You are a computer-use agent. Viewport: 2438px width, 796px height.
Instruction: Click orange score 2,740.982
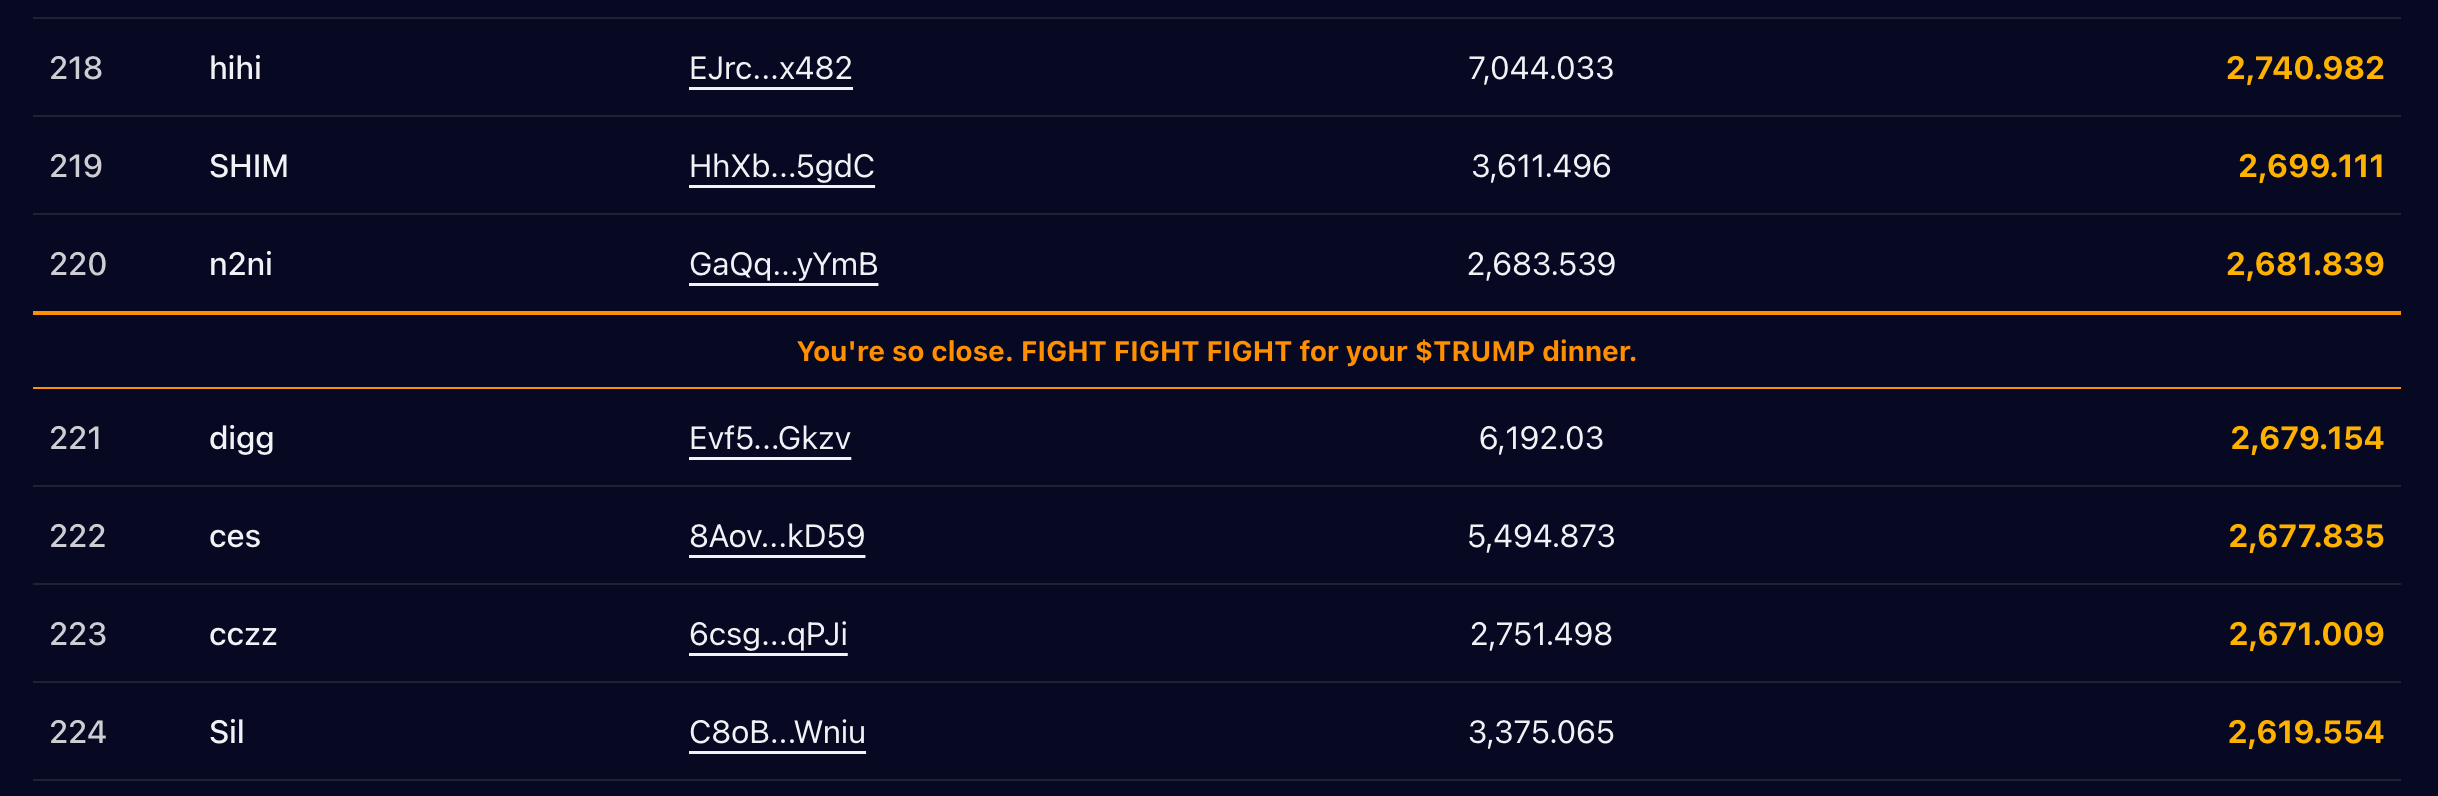click(x=2305, y=68)
